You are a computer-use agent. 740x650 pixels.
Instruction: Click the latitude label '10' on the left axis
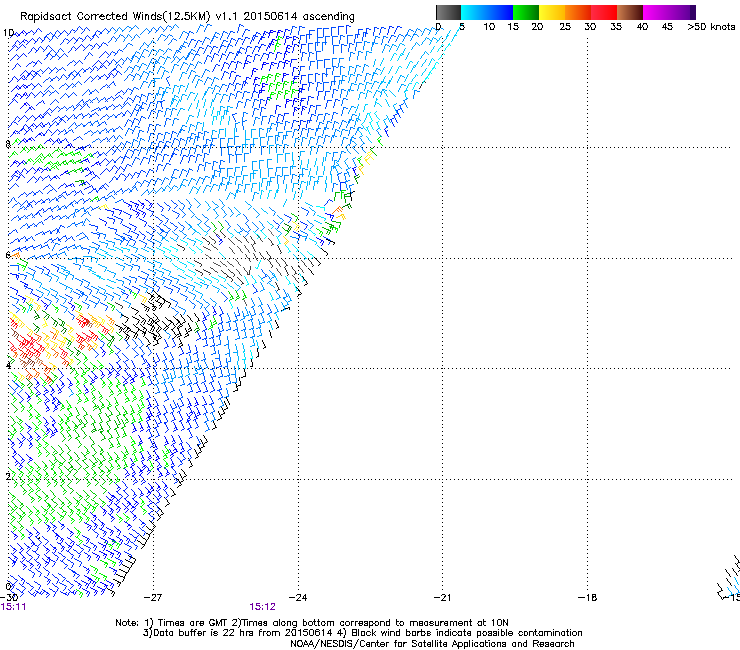click(x=8, y=33)
